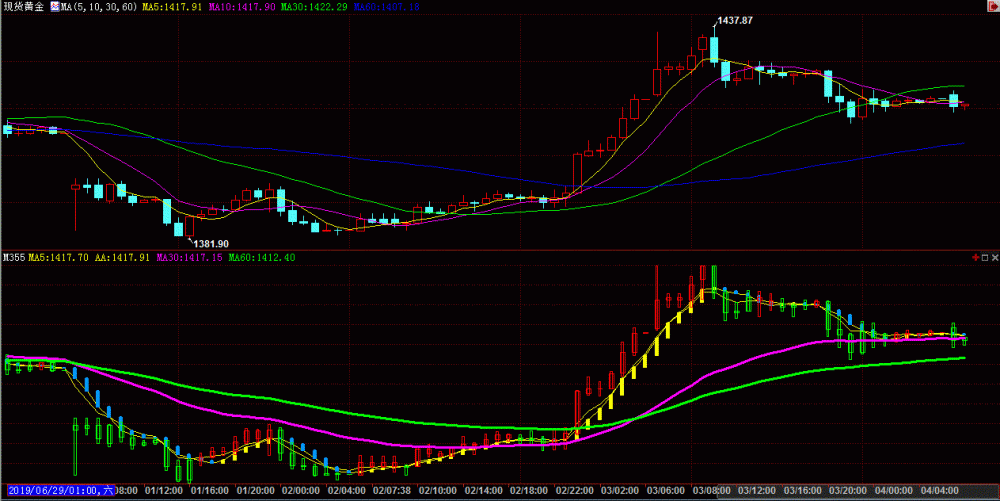The height and width of the screenshot is (501, 1000).
Task: Click the 02/18:00 time axis label
Action: click(529, 491)
